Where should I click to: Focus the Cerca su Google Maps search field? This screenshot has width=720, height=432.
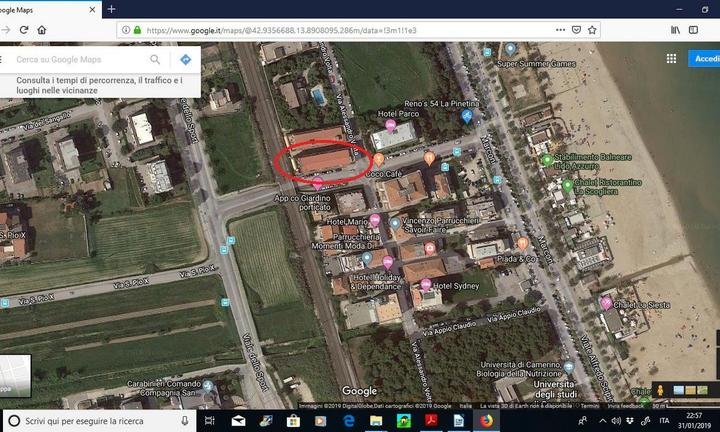pyautogui.click(x=75, y=60)
